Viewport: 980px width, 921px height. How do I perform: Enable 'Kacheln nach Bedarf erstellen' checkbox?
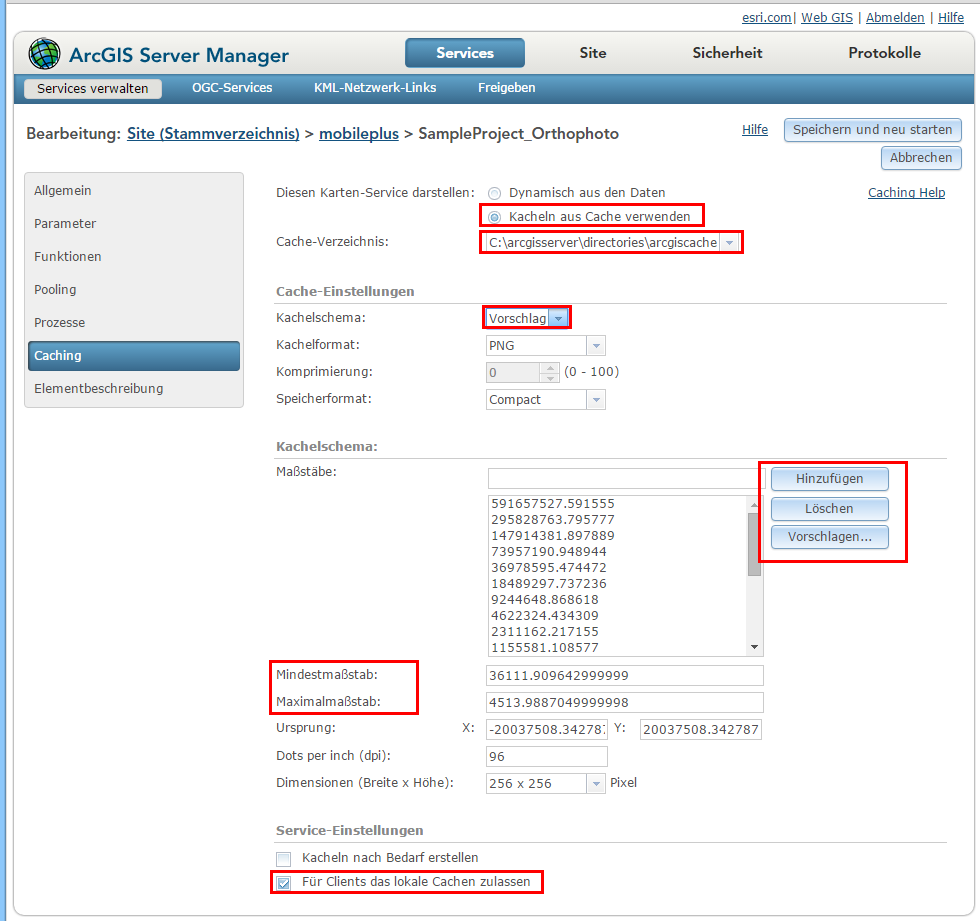pos(284,858)
